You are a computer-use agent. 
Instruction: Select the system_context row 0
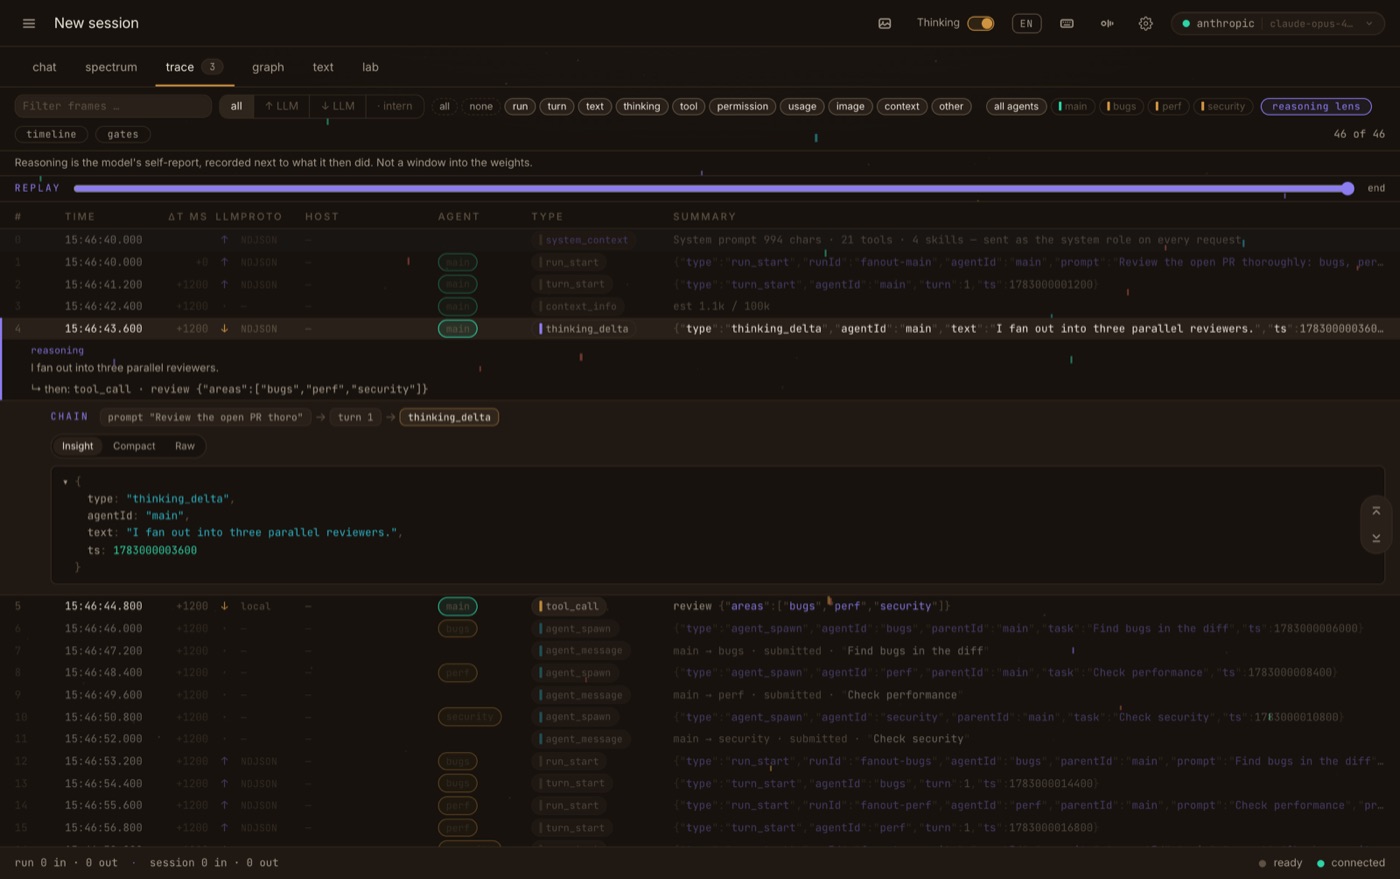click(x=700, y=240)
